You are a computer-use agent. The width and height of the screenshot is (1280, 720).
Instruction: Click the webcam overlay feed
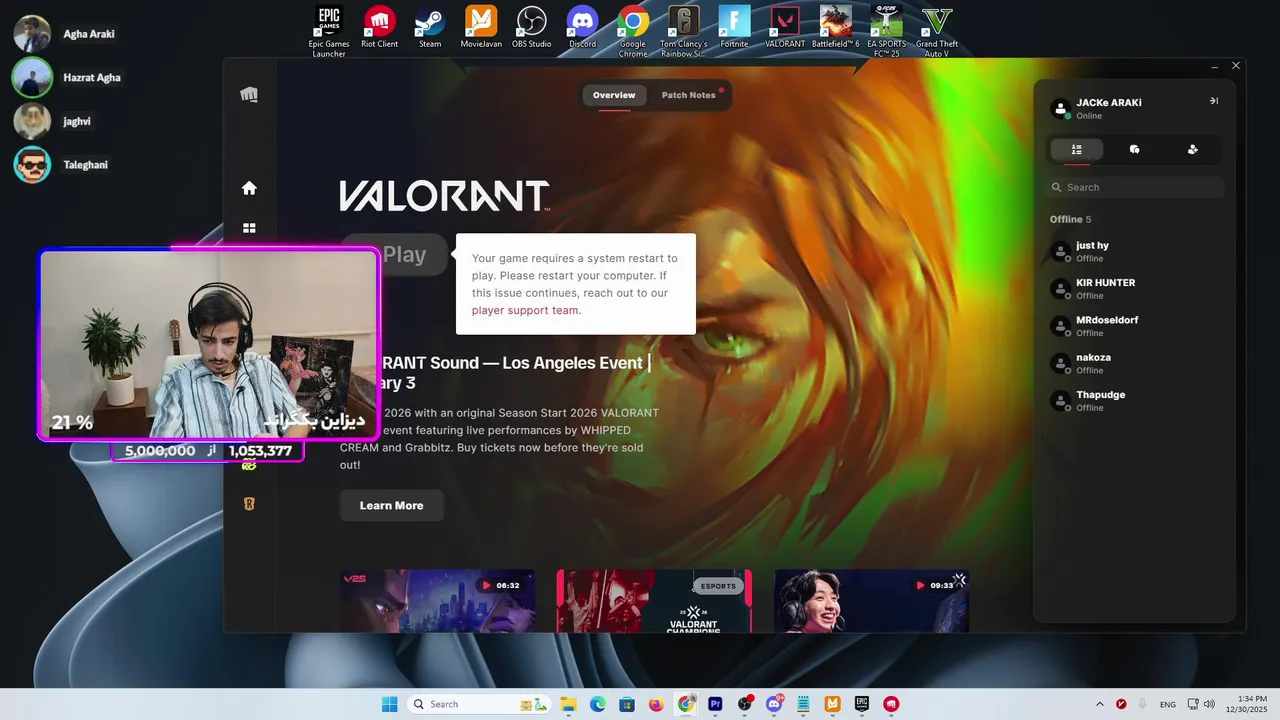click(209, 344)
